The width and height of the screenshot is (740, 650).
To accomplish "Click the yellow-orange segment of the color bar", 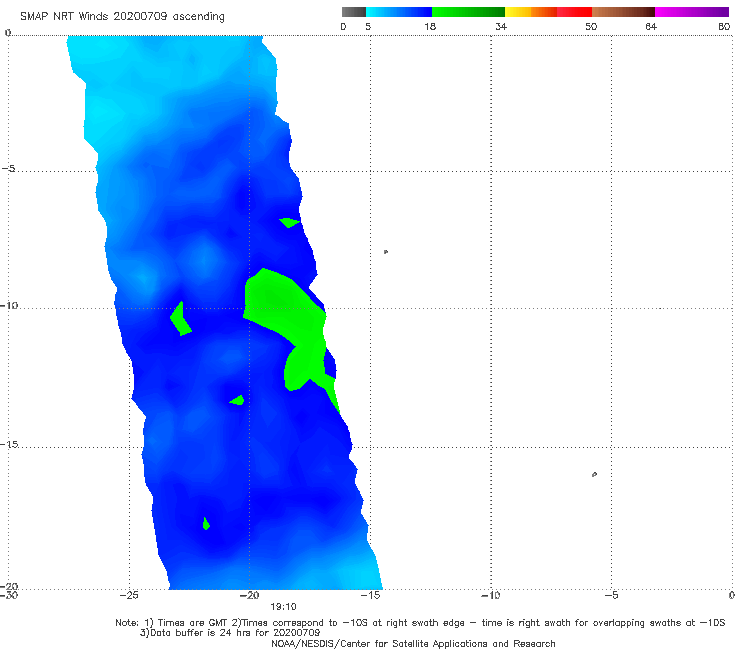I will 531,12.
